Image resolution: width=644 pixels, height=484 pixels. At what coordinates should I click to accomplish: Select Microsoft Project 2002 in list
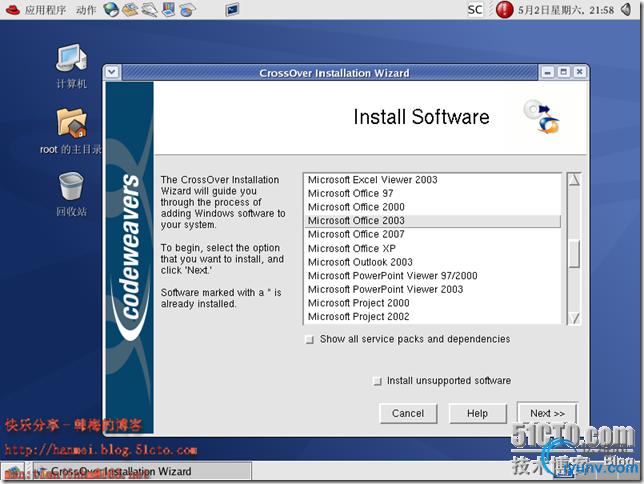[x=432, y=316]
